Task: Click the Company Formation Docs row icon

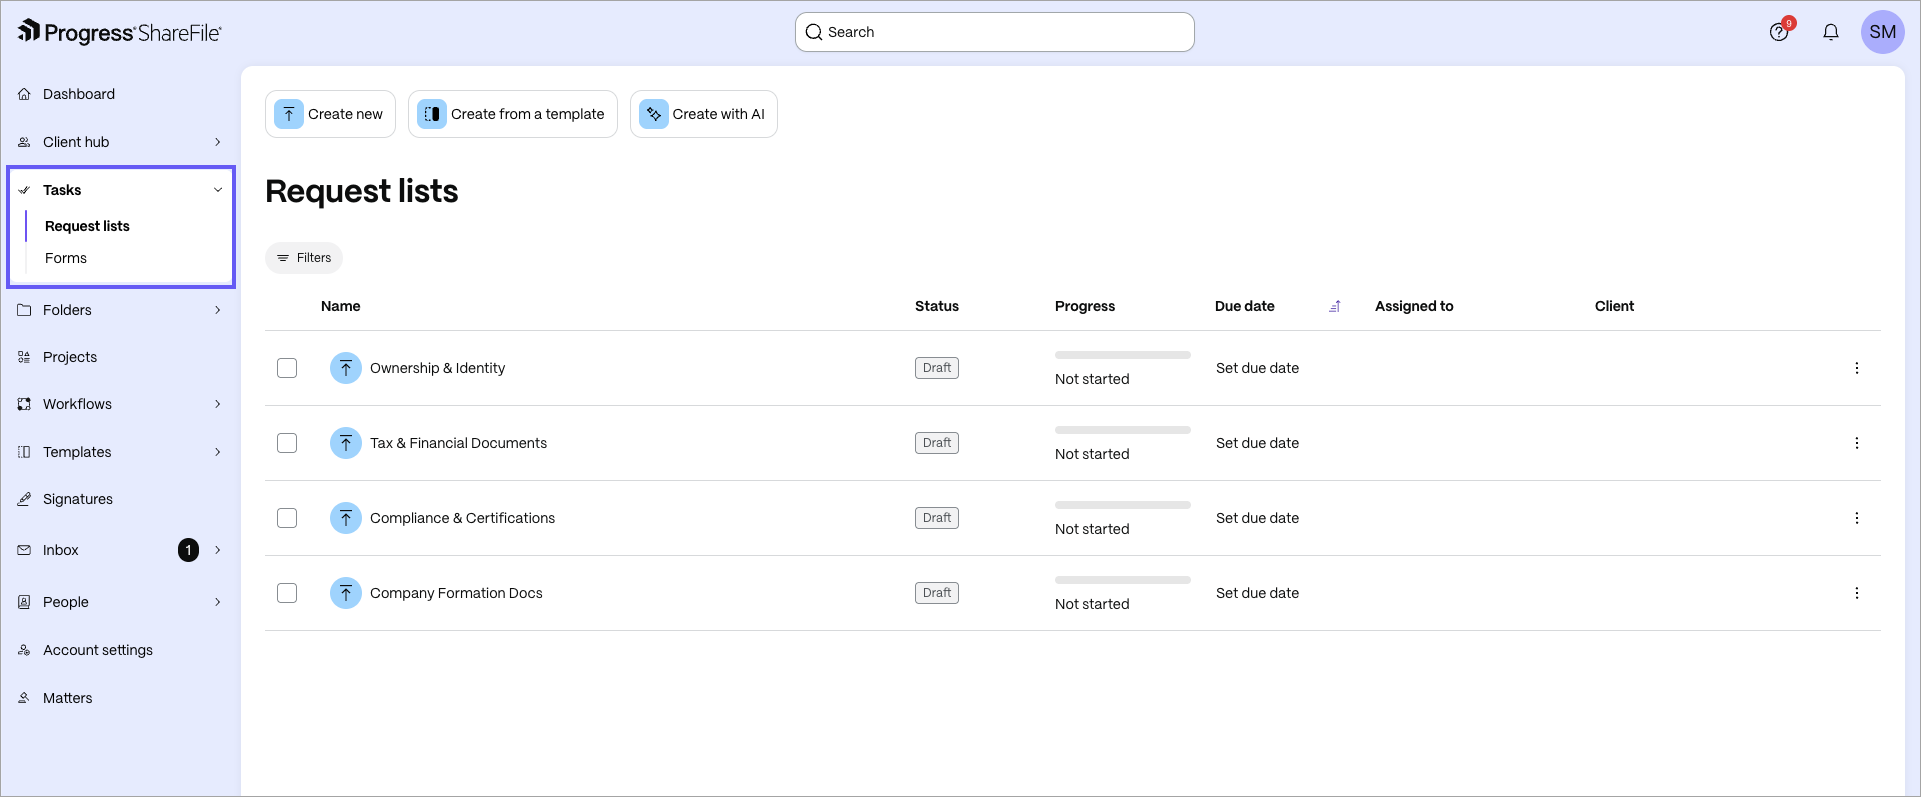Action: (x=346, y=593)
